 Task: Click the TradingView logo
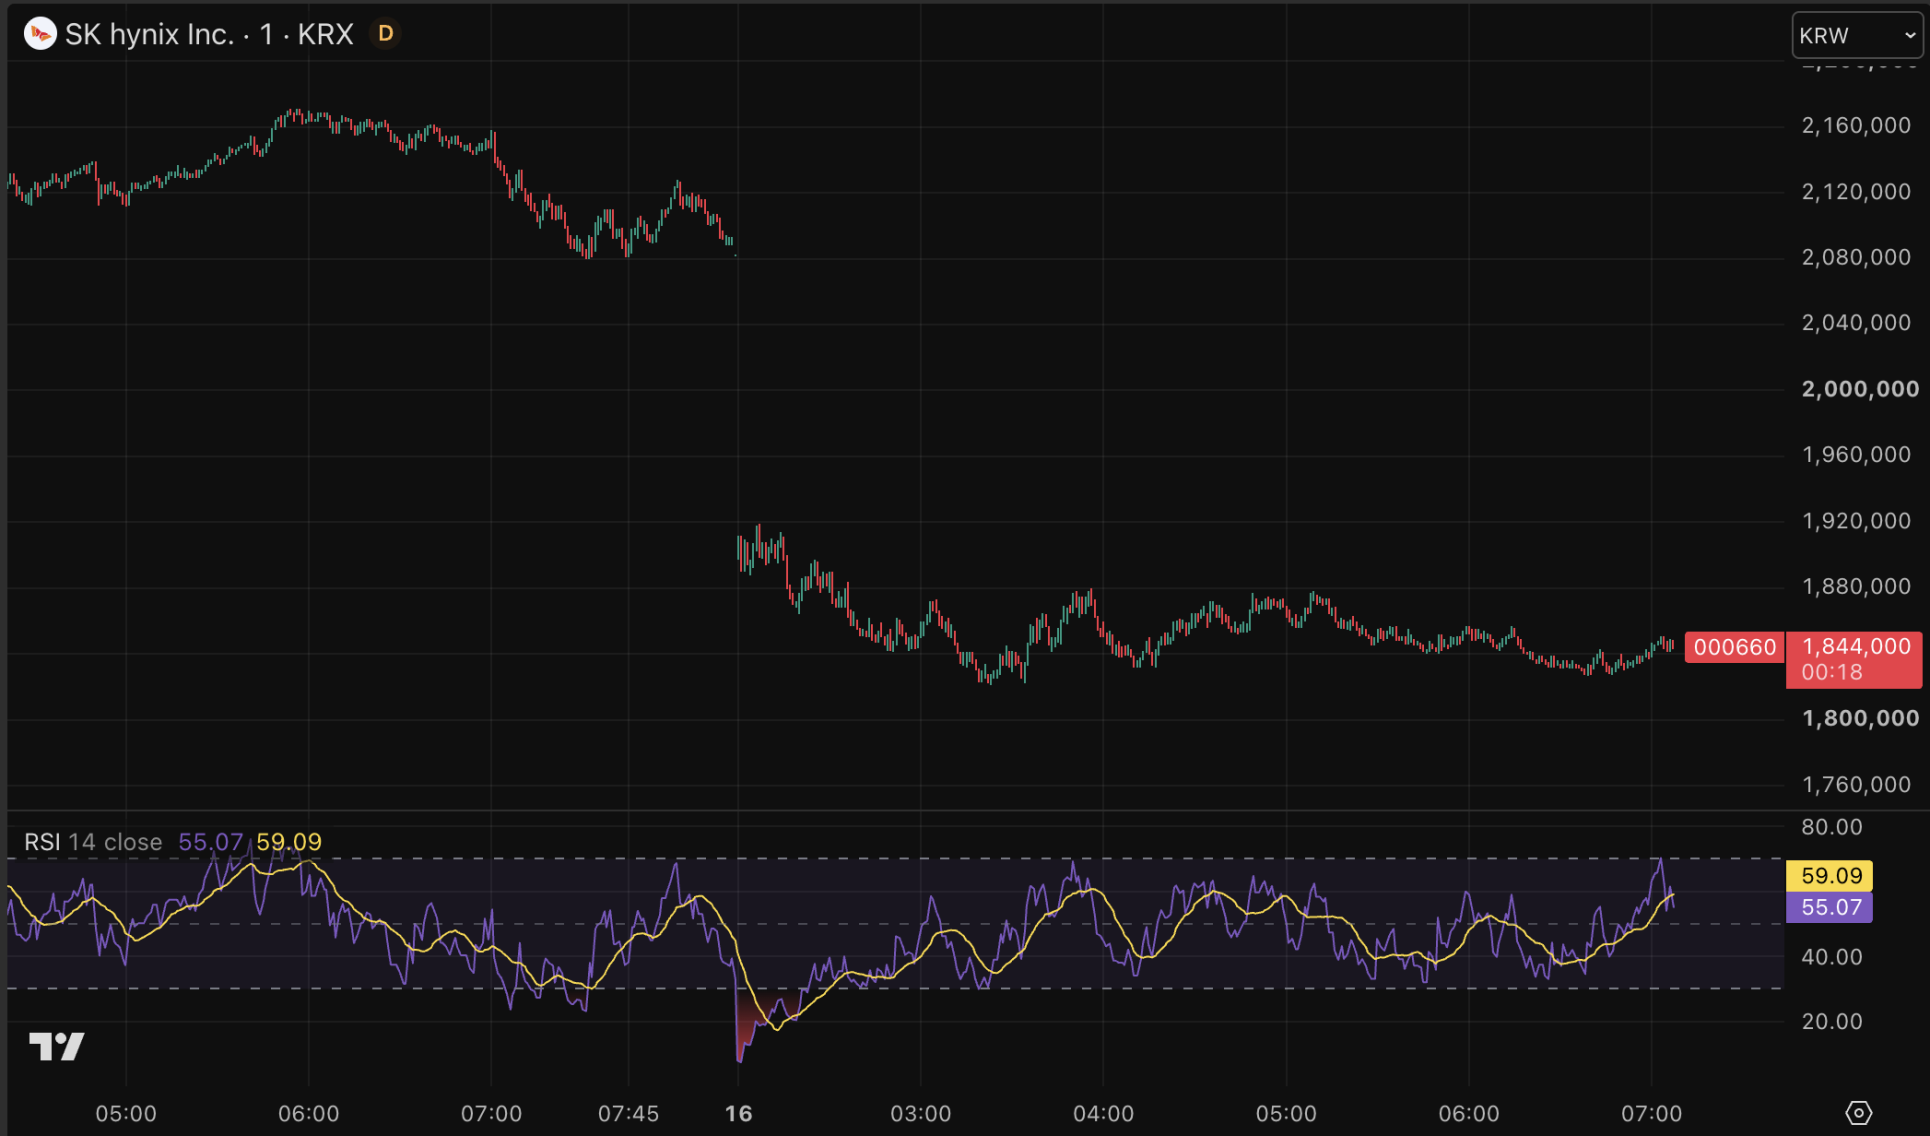click(57, 1046)
